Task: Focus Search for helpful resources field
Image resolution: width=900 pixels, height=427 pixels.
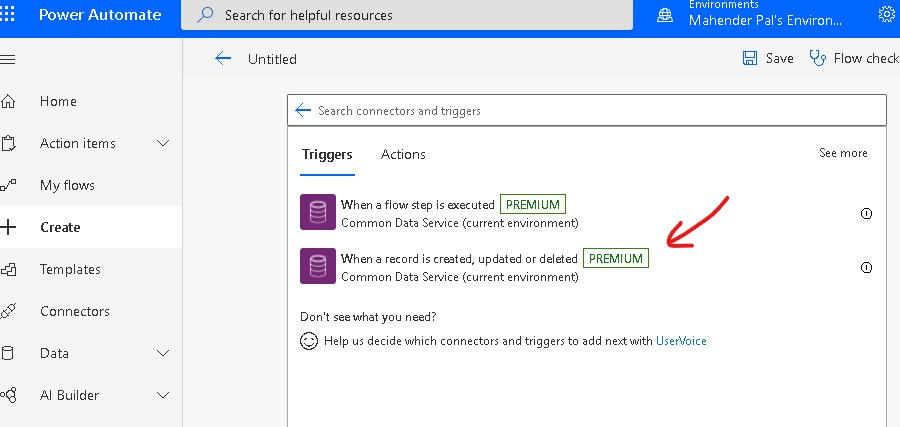Action: [407, 15]
